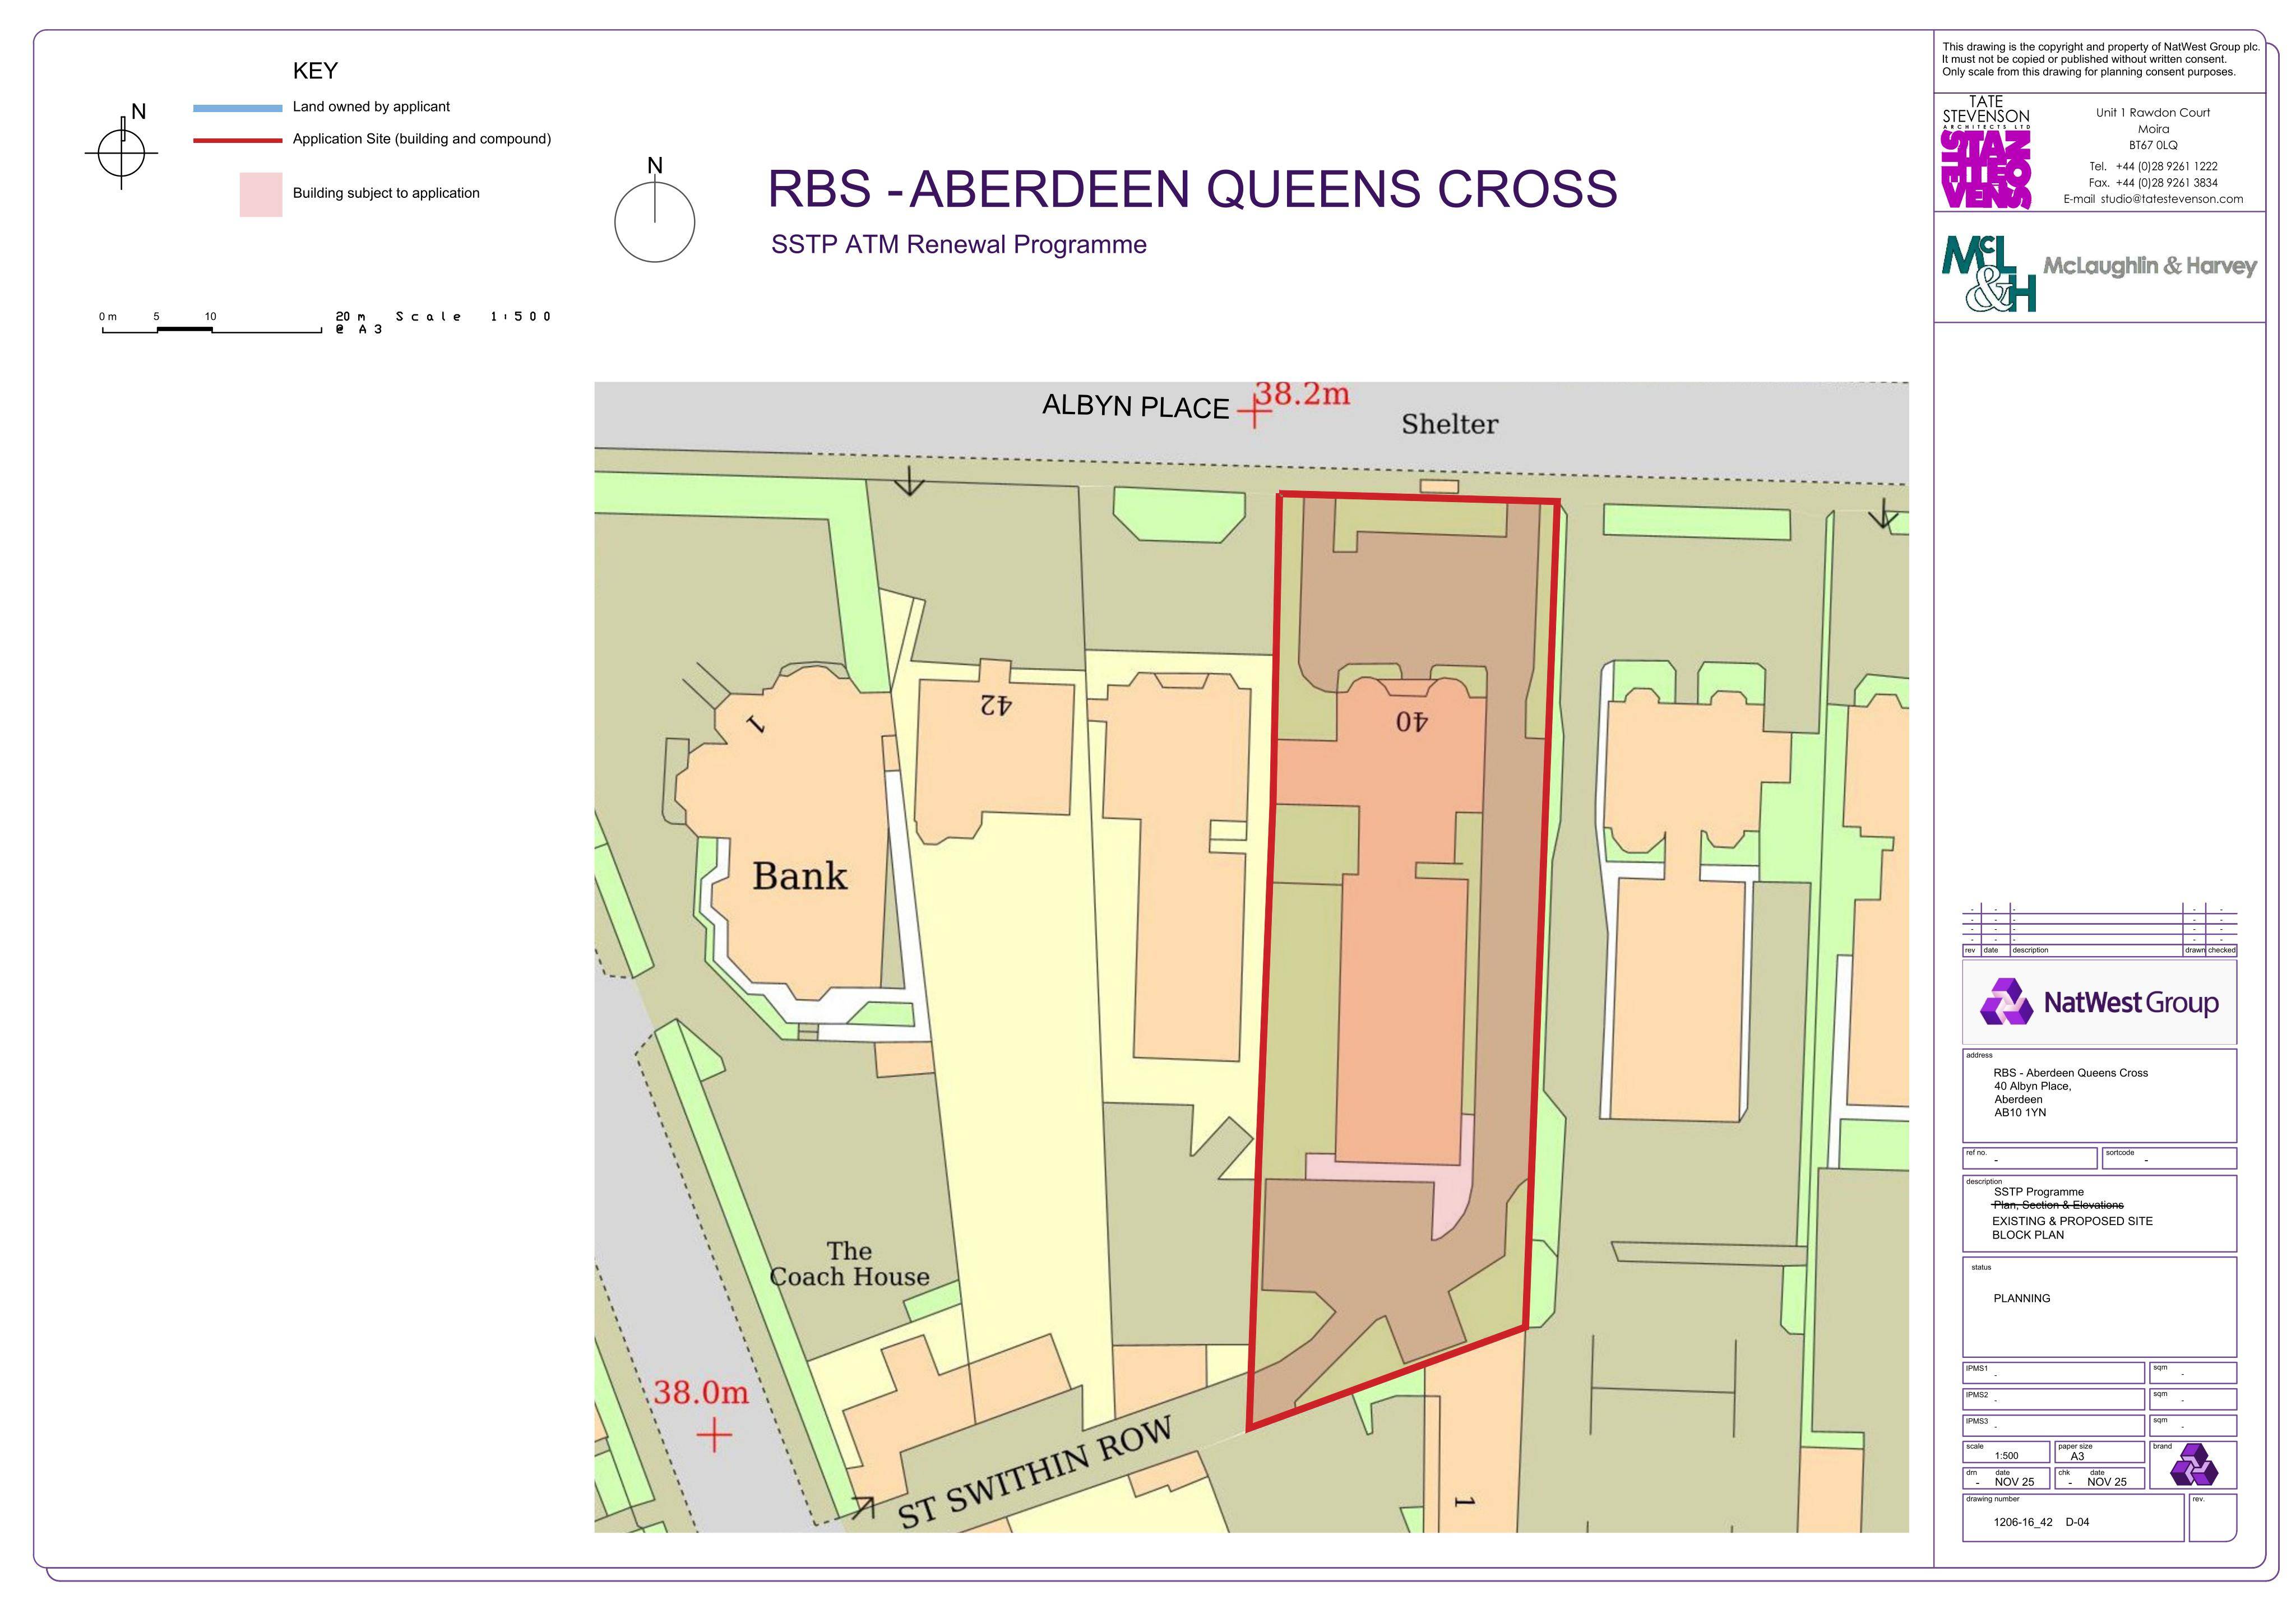Click the red spot-height cross near 38.2m

[x=1254, y=412]
